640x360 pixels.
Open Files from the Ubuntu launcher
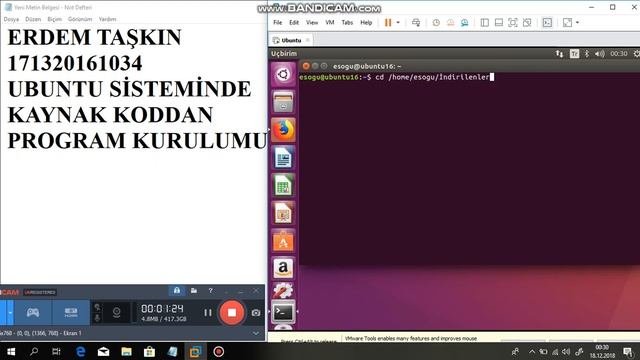point(283,102)
